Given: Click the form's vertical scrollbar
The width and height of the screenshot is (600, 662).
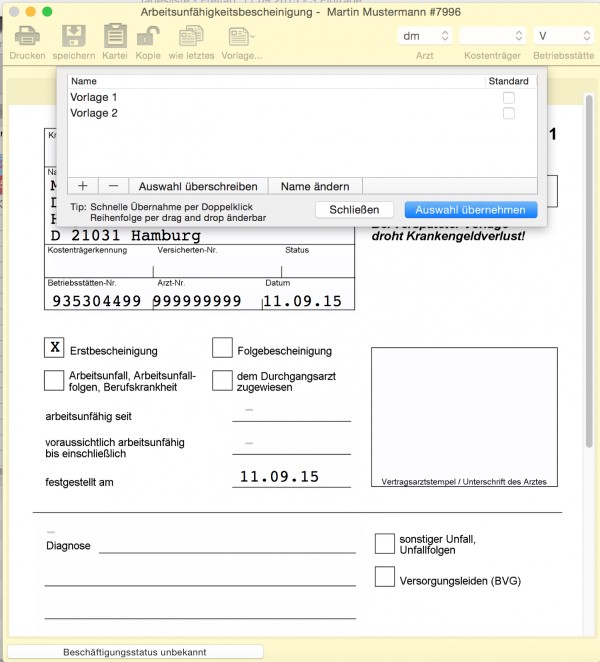Looking at the screenshot, I should [589, 271].
